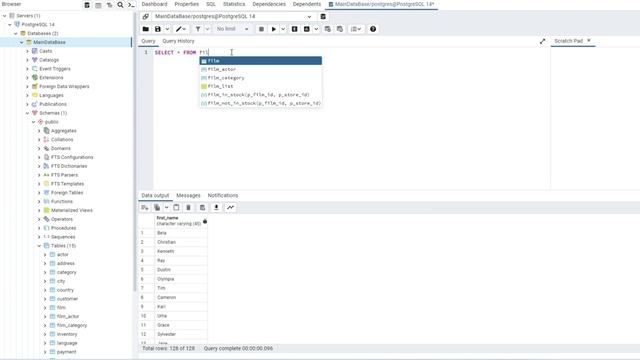Screen dimensions: 640x360
Task: Click the Filter funnel icon
Action: pyautogui.click(x=198, y=29)
